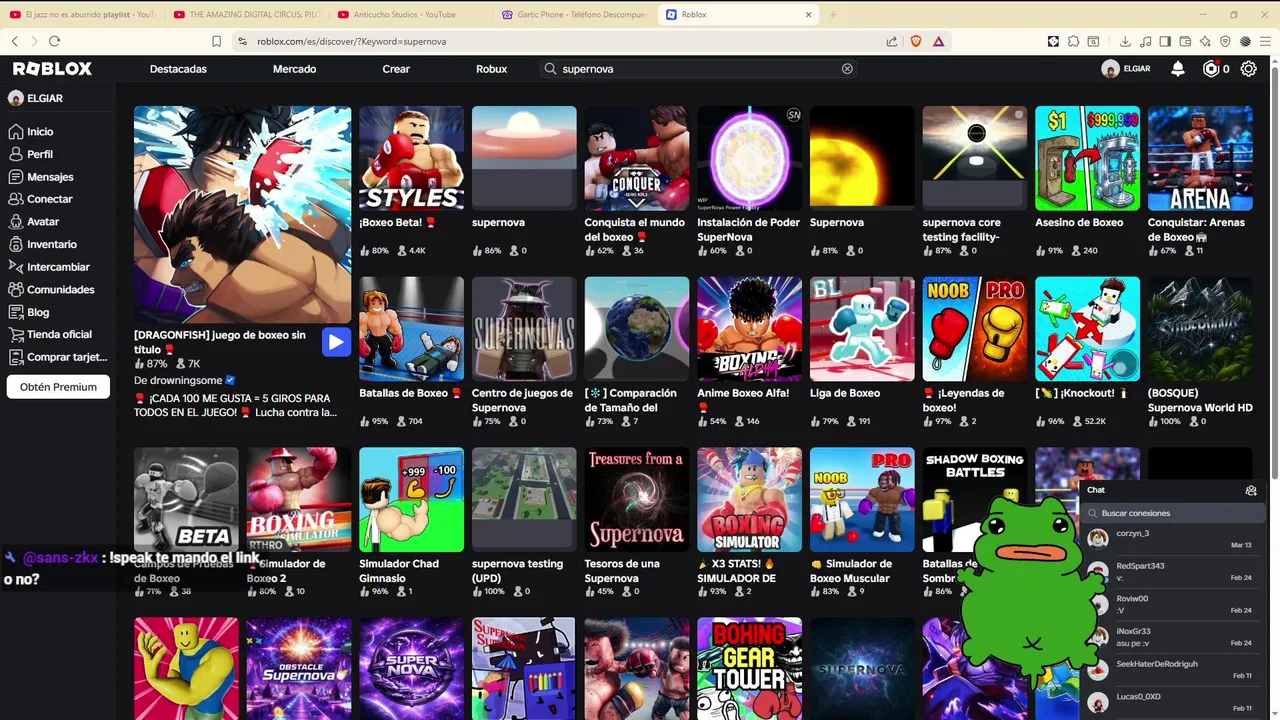The image size is (1280, 720).
Task: Open the Anime Boxeo Alfa! game thumbnail
Action: (749, 329)
